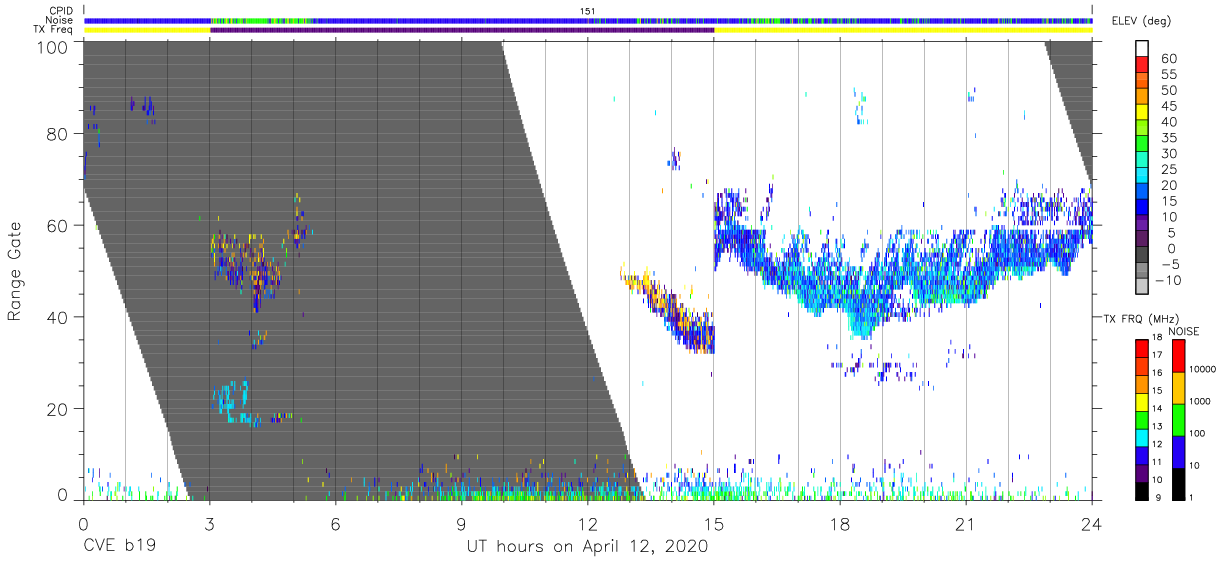Click Range Gate axis tick 60
This screenshot has height=567, width=1228.
coord(57,226)
